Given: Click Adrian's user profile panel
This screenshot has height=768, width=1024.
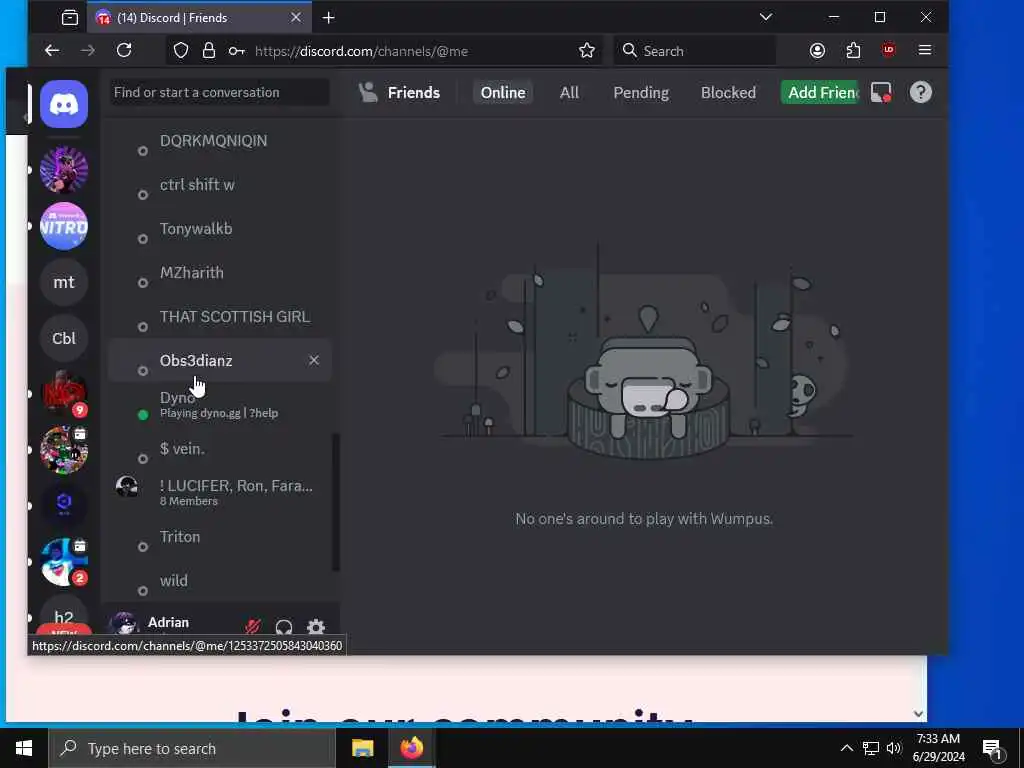Looking at the screenshot, I should pyautogui.click(x=170, y=624).
